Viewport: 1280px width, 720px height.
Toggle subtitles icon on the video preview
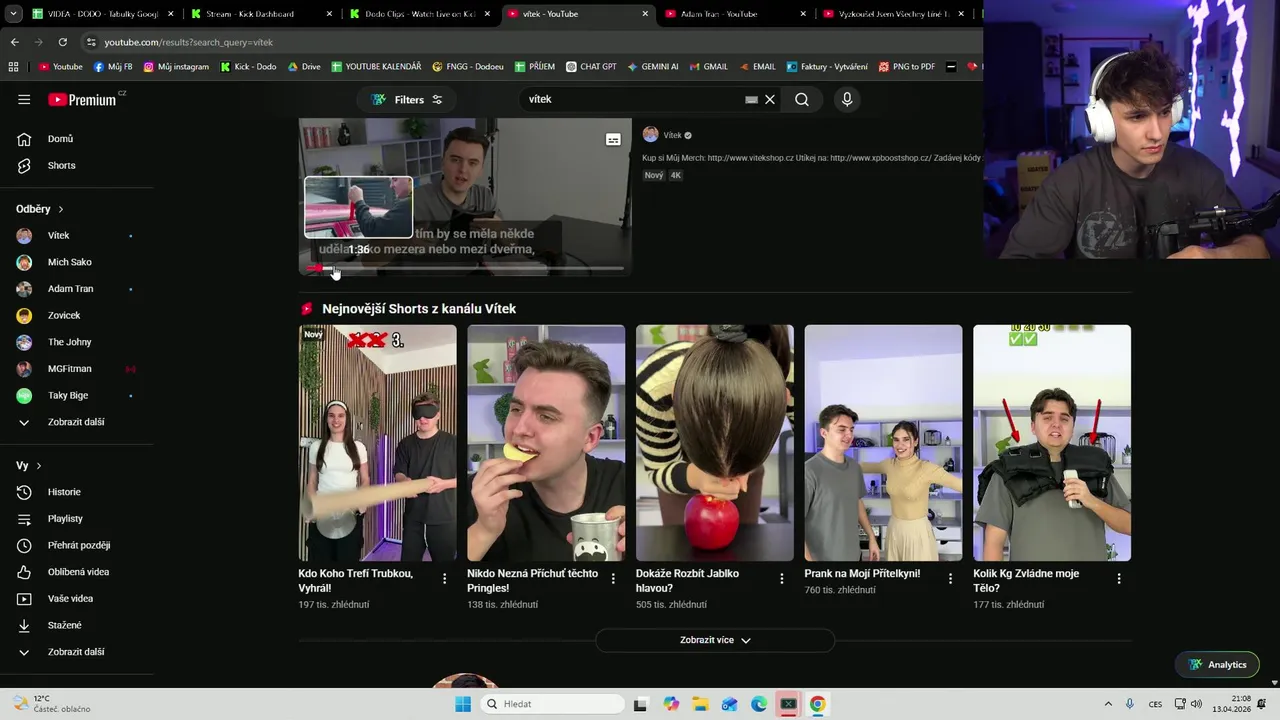pyautogui.click(x=613, y=139)
